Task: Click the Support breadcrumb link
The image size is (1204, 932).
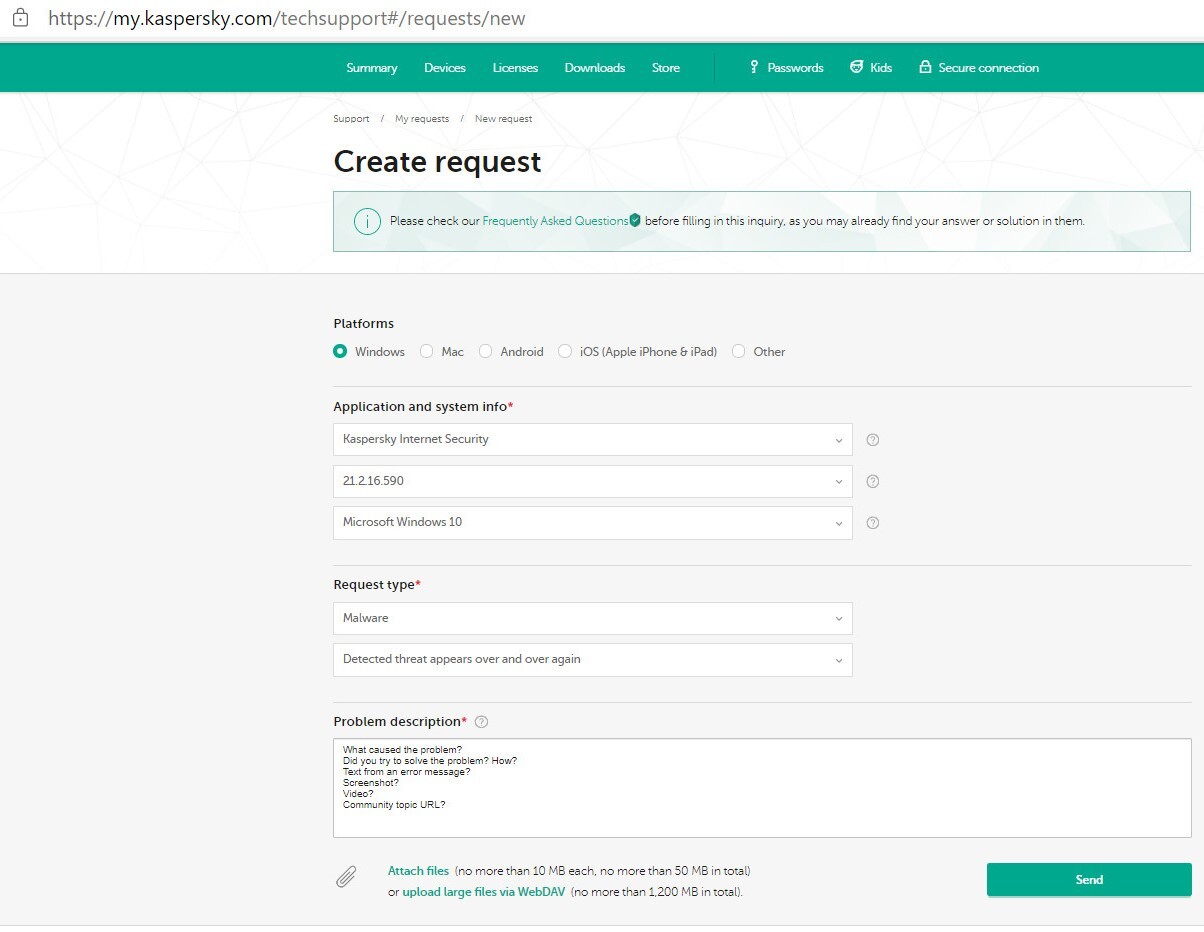Action: (x=351, y=119)
